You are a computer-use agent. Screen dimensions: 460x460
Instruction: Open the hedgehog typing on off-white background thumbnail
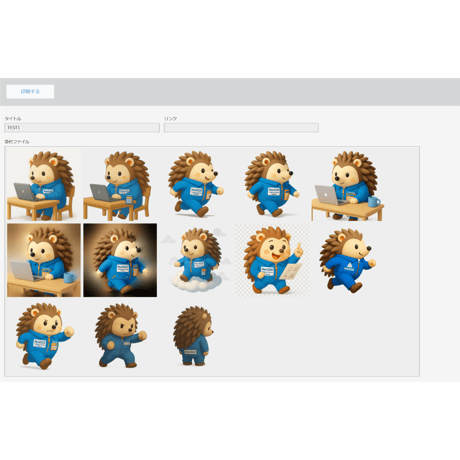coord(44,184)
